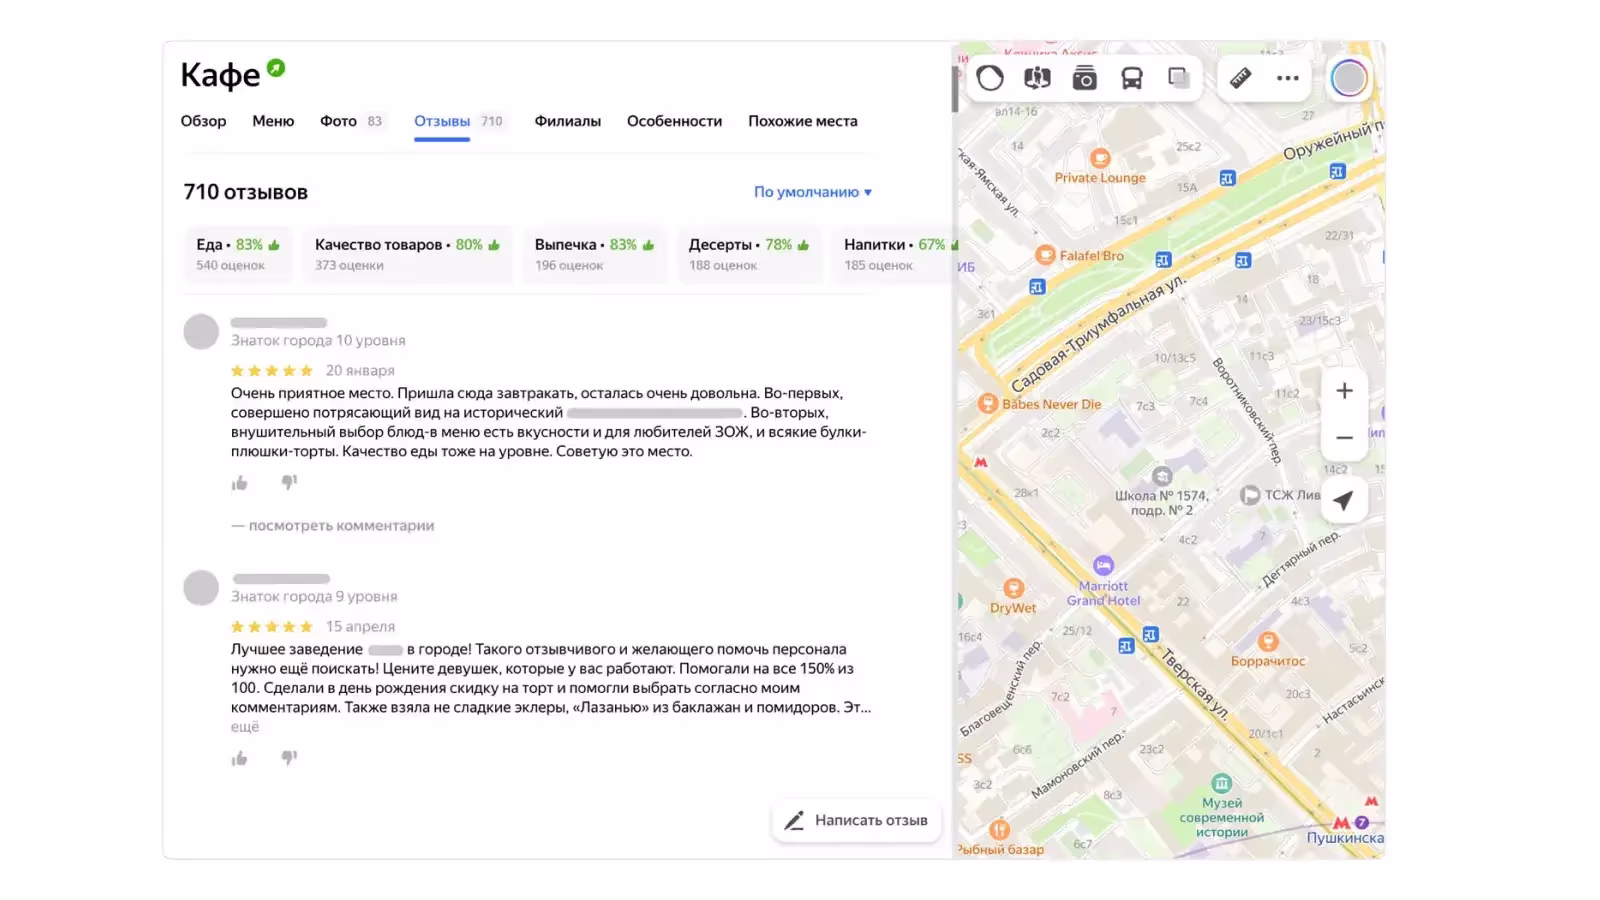
Task: Enable the moving transport bus icon
Action: pos(1132,78)
